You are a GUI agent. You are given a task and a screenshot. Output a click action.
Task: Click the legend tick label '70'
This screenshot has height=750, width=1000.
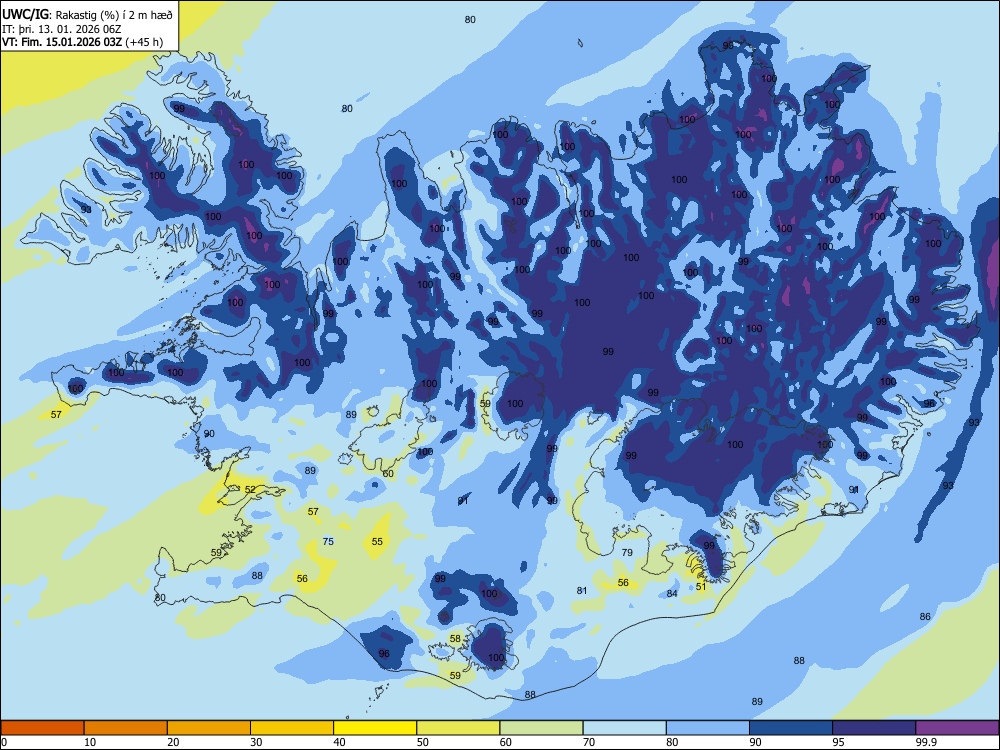589,742
